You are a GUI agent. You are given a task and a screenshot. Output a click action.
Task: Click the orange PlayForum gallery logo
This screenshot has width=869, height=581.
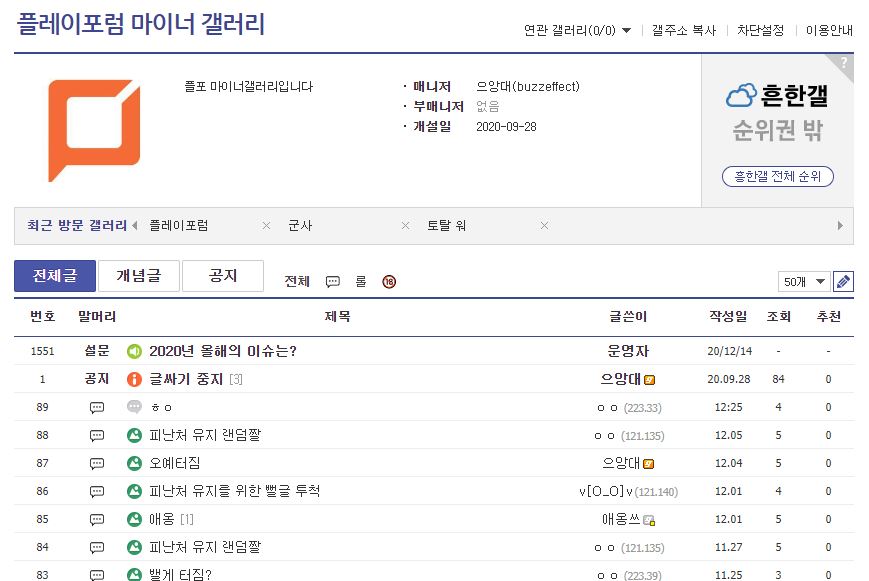(95, 130)
